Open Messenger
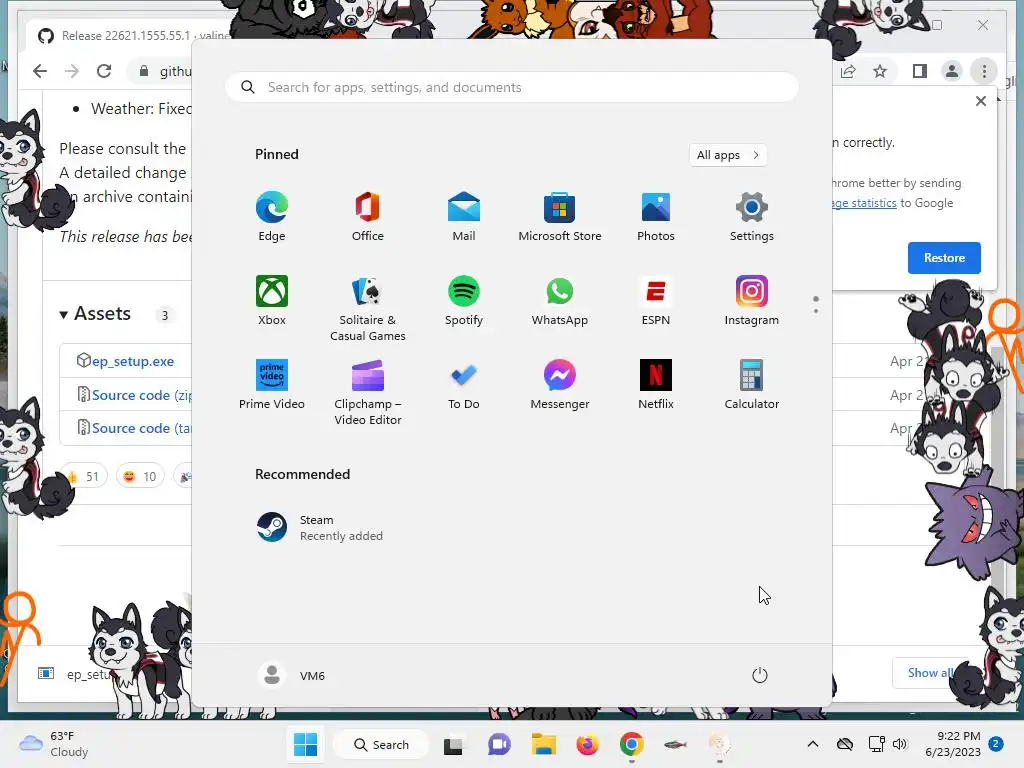1024x768 pixels. (560, 385)
